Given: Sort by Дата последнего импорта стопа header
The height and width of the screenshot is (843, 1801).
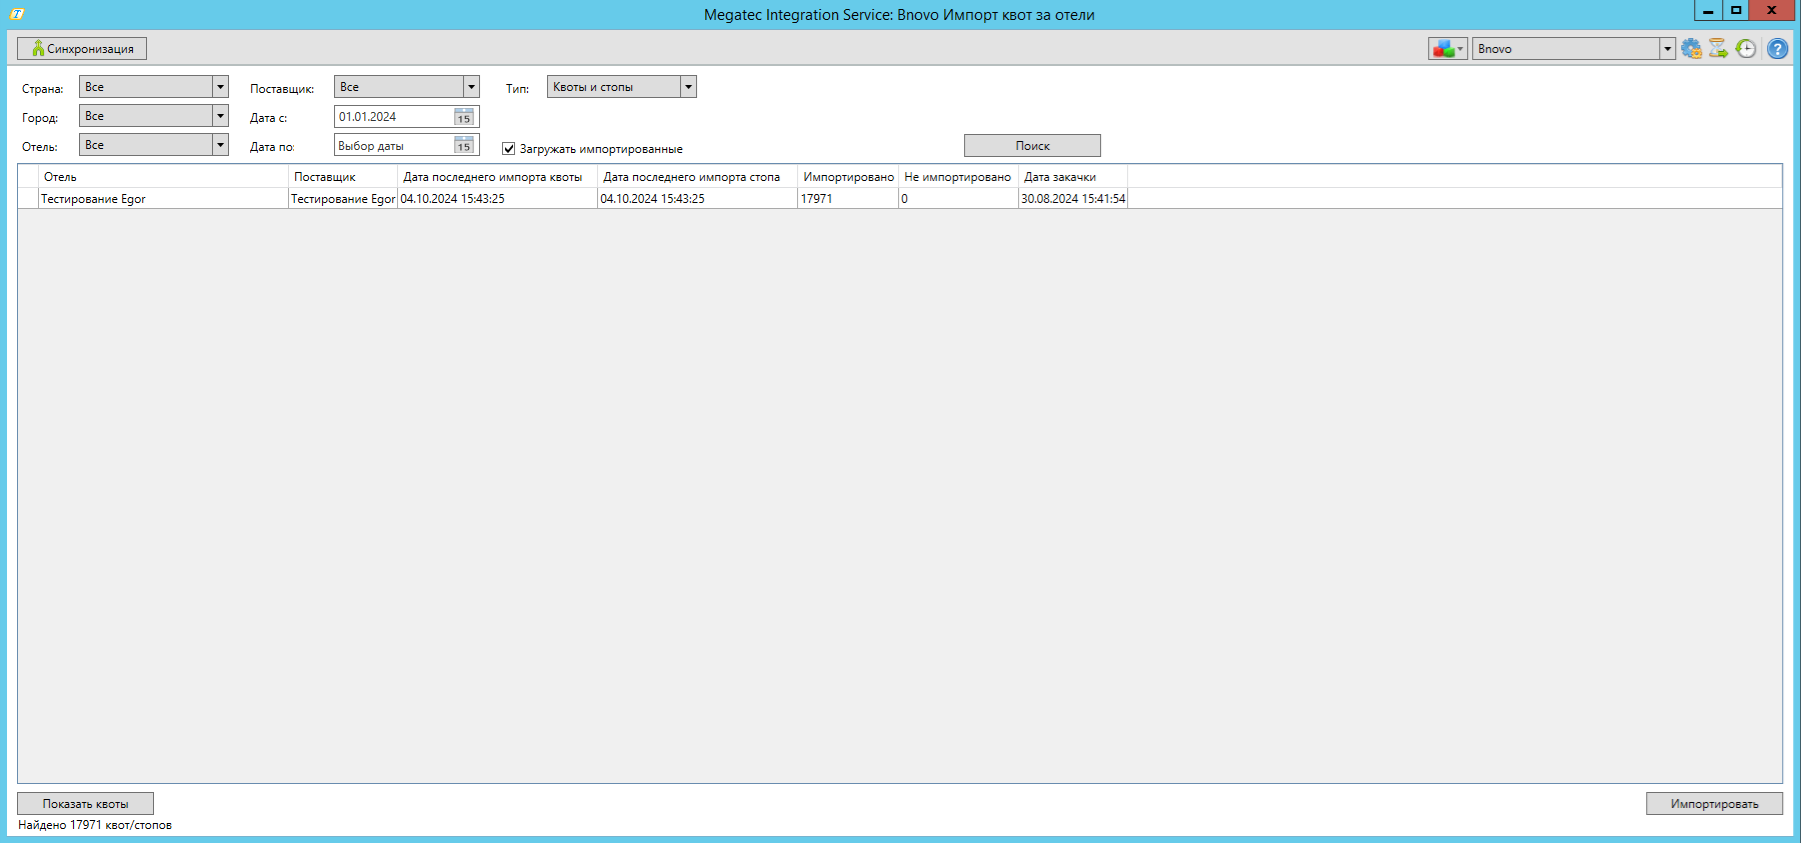Looking at the screenshot, I should pyautogui.click(x=697, y=177).
